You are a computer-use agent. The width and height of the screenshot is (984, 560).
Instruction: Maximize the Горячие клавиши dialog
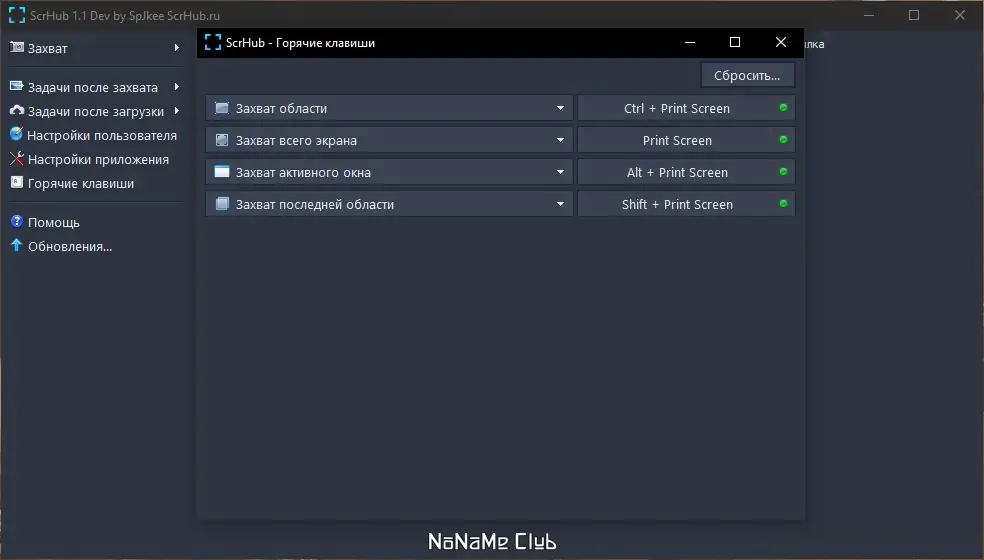click(x=735, y=42)
